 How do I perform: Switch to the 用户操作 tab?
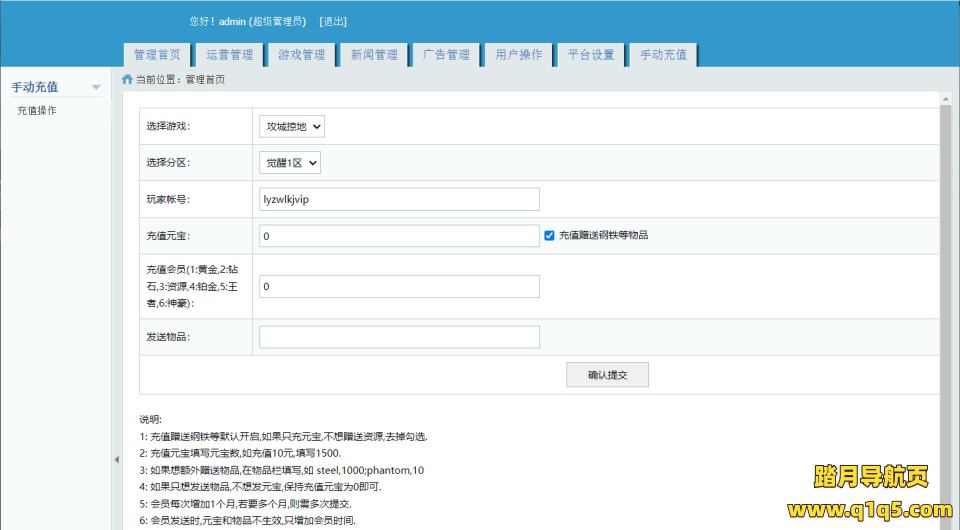[x=519, y=55]
